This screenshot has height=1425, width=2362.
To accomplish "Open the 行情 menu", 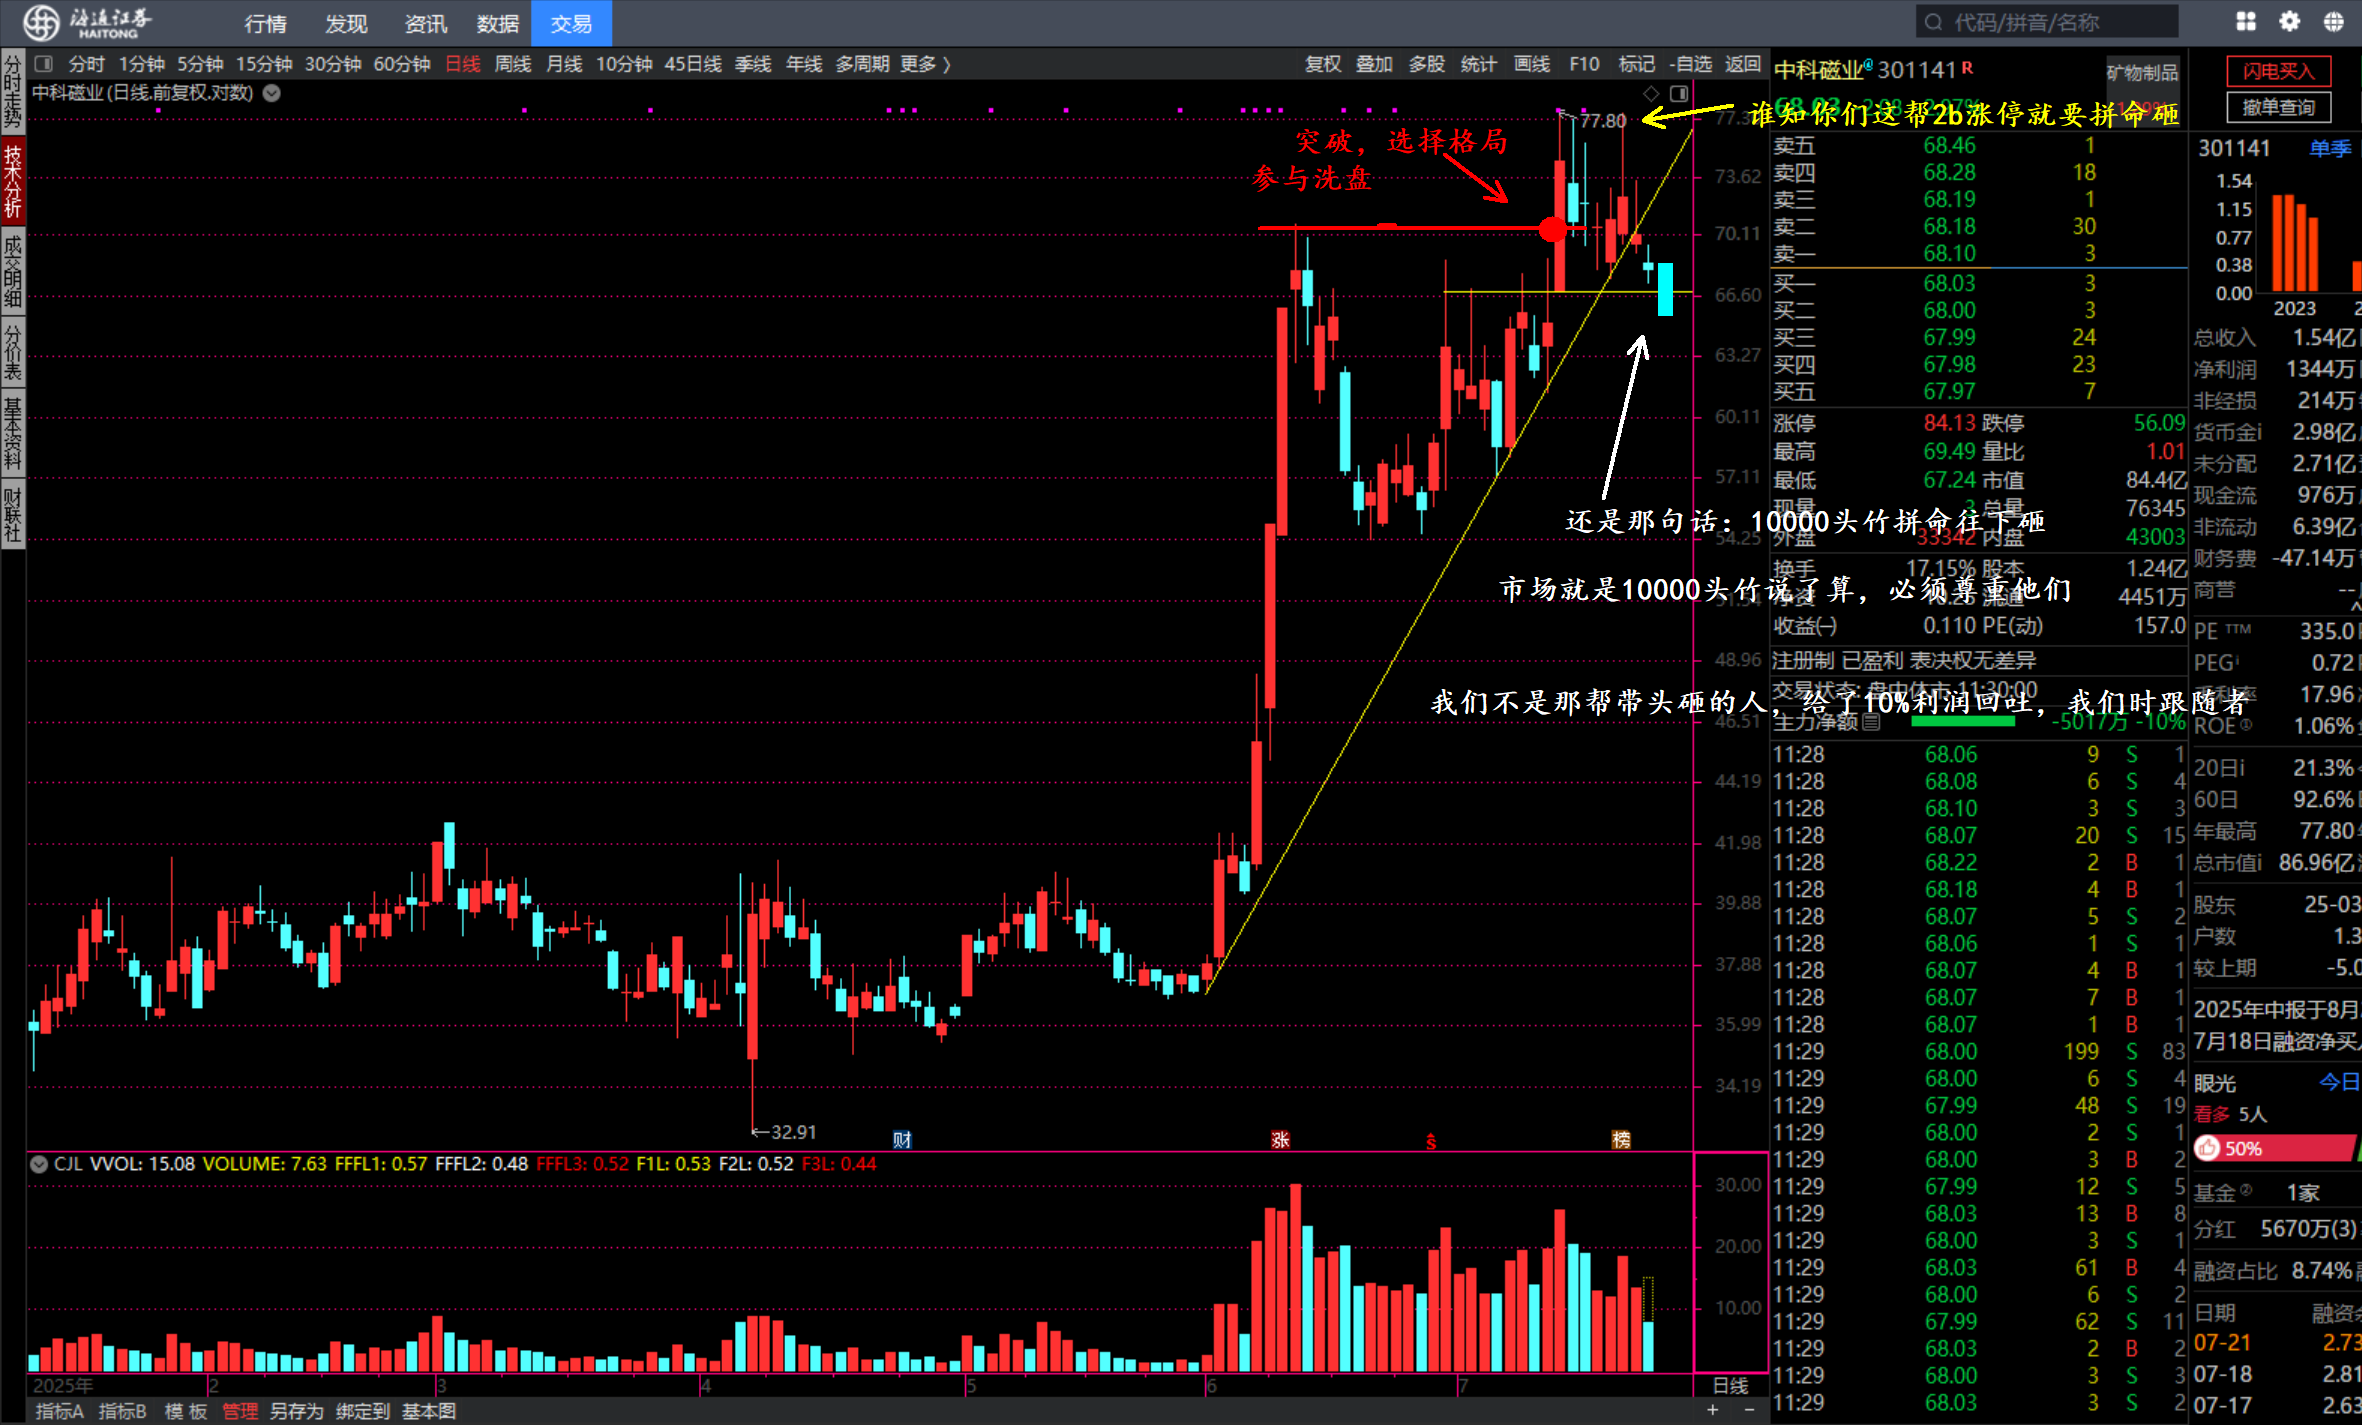I will click(265, 23).
